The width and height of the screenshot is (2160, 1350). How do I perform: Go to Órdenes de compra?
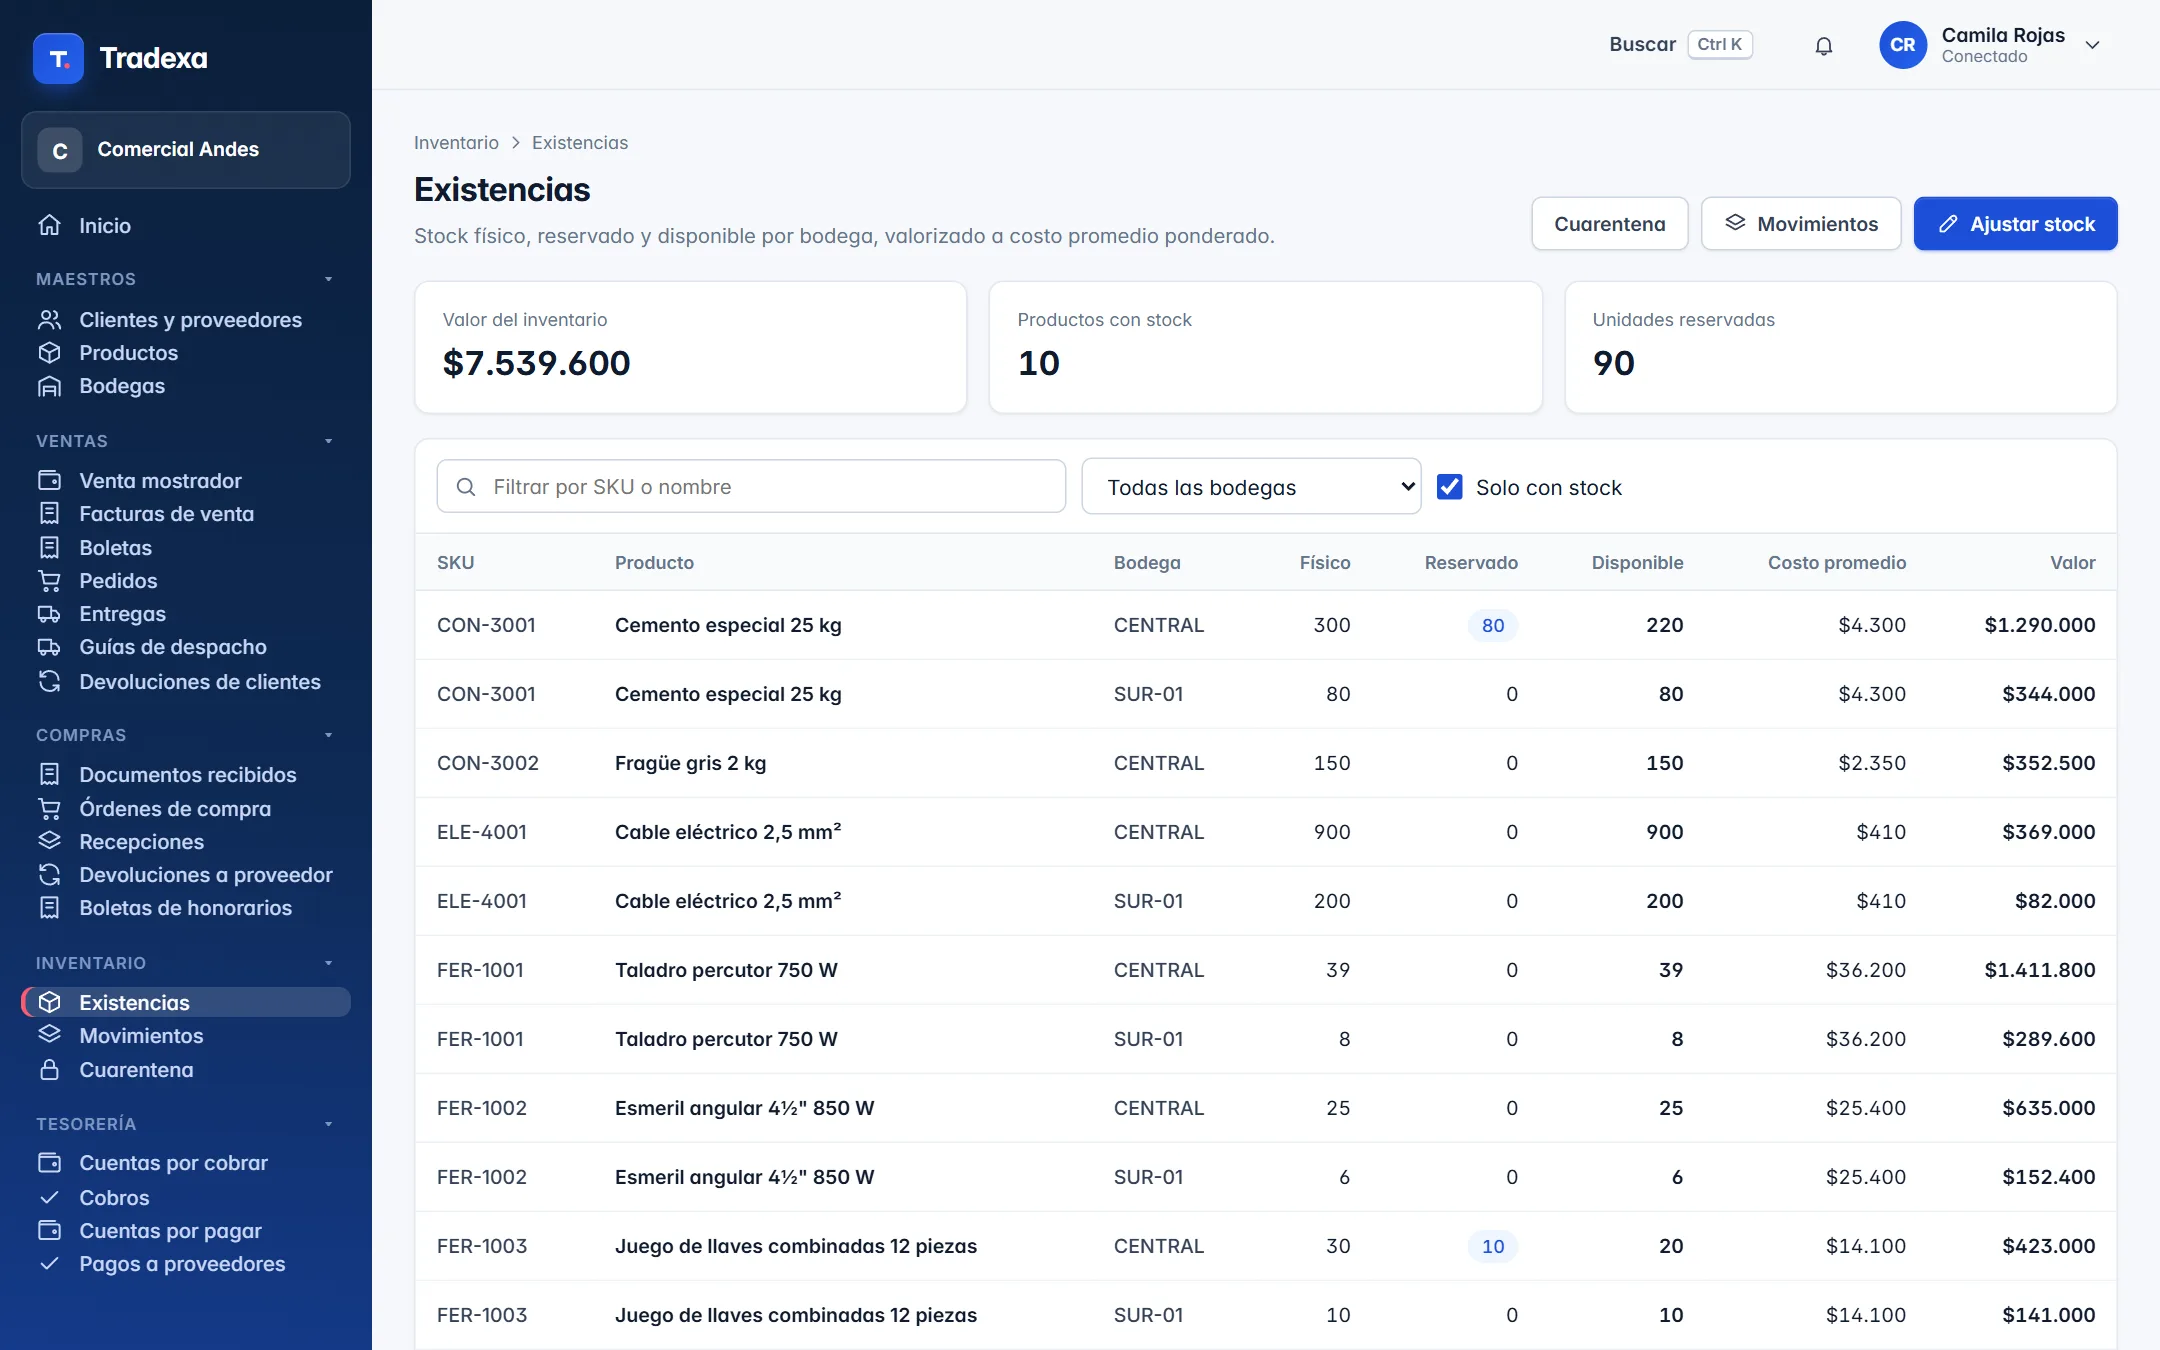186,808
